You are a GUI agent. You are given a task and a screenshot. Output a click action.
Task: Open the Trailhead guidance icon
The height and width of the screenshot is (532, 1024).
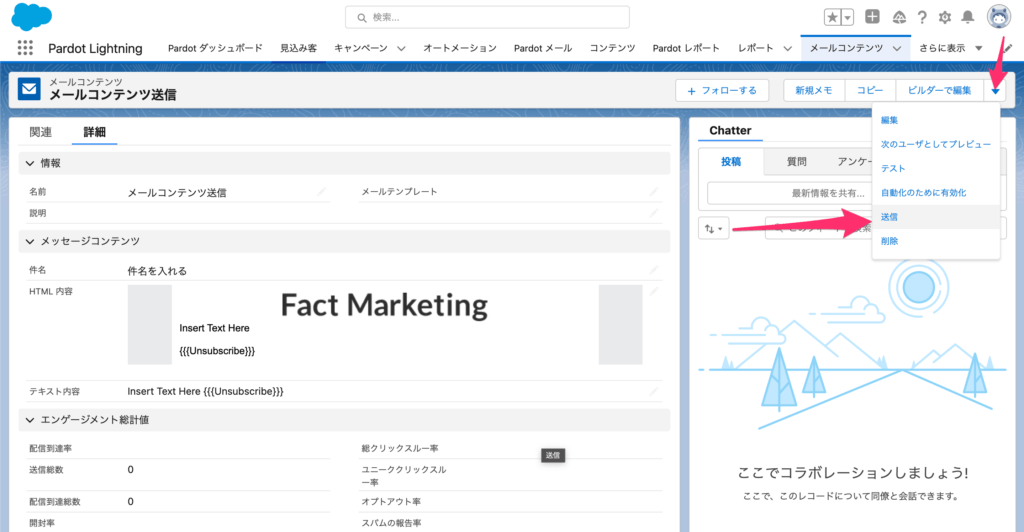point(899,17)
